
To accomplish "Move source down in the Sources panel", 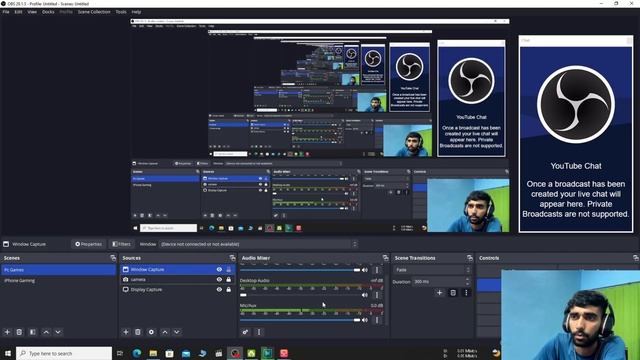I will [x=177, y=332].
